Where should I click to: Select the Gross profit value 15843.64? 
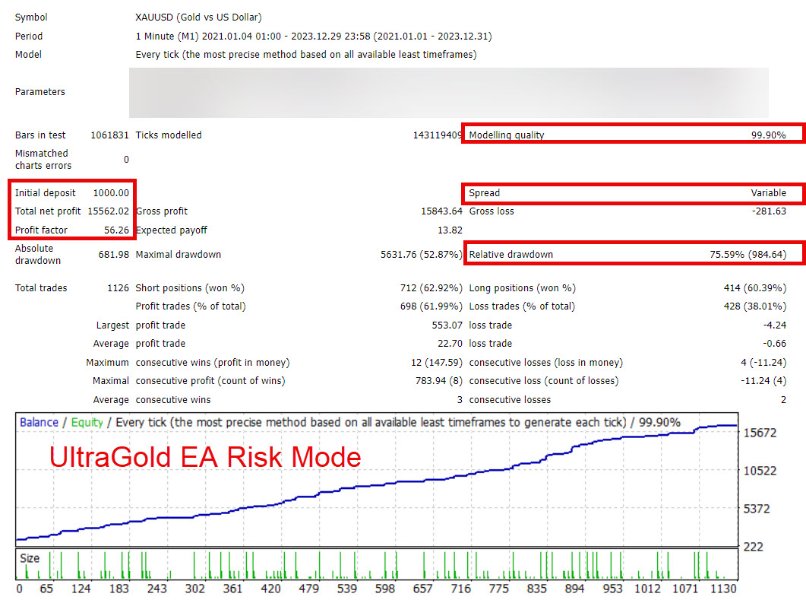[442, 211]
